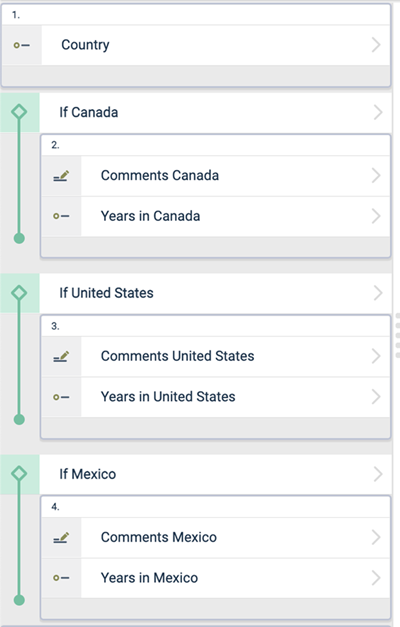The height and width of the screenshot is (627, 400).
Task: Click the If Canada condition diamond icon
Action: click(x=19, y=112)
